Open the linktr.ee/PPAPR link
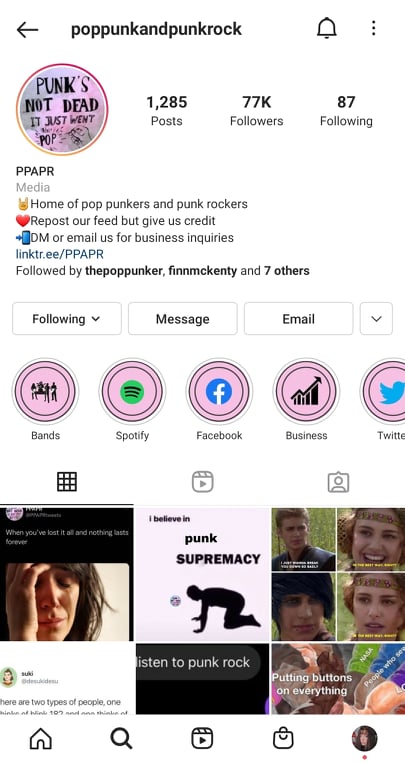The height and width of the screenshot is (763, 405). click(x=60, y=254)
